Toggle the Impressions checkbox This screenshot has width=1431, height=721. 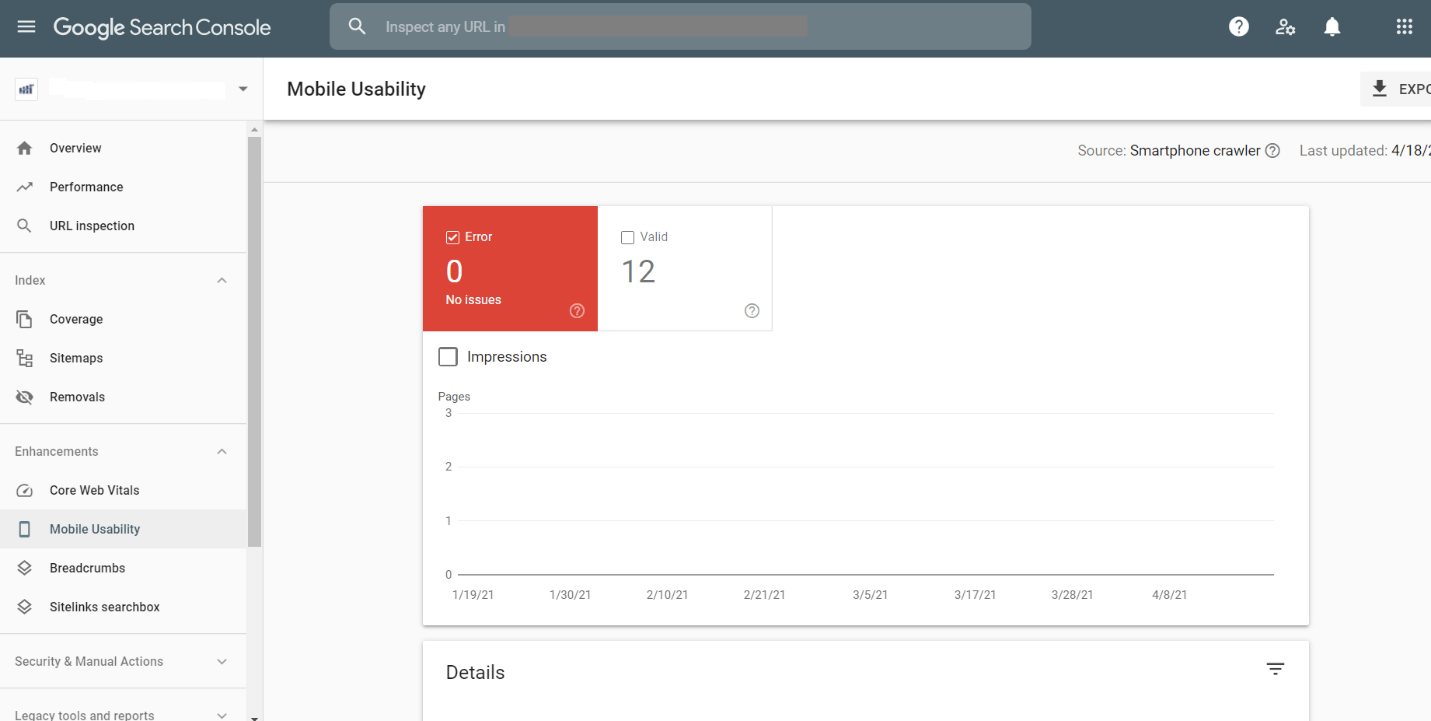[x=447, y=356]
